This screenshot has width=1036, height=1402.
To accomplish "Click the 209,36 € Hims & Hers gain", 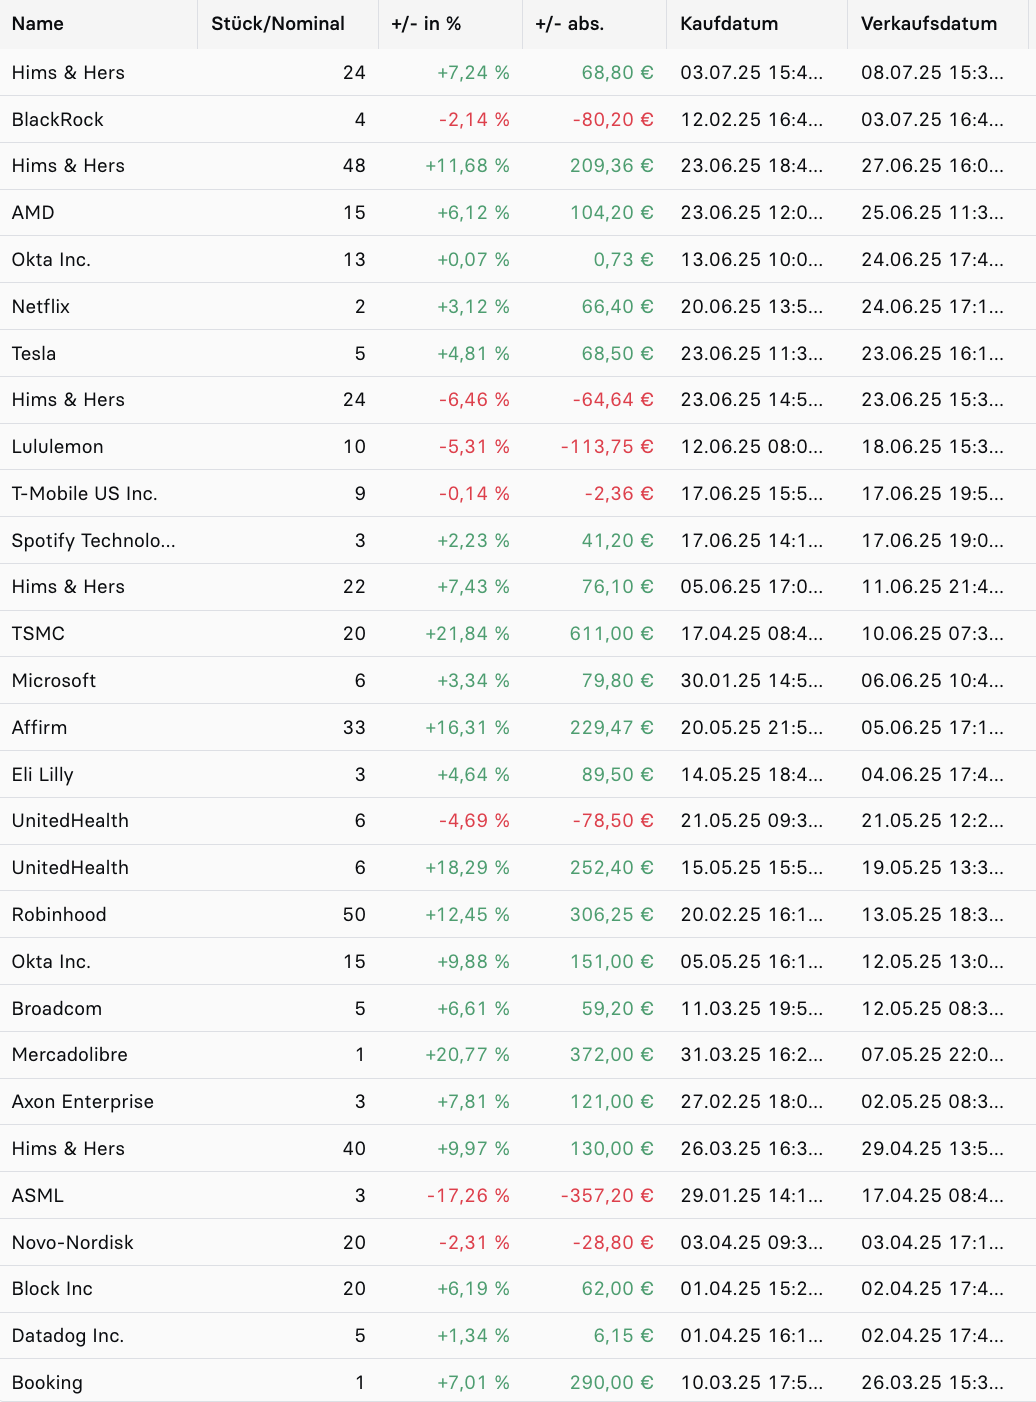I will tap(612, 166).
